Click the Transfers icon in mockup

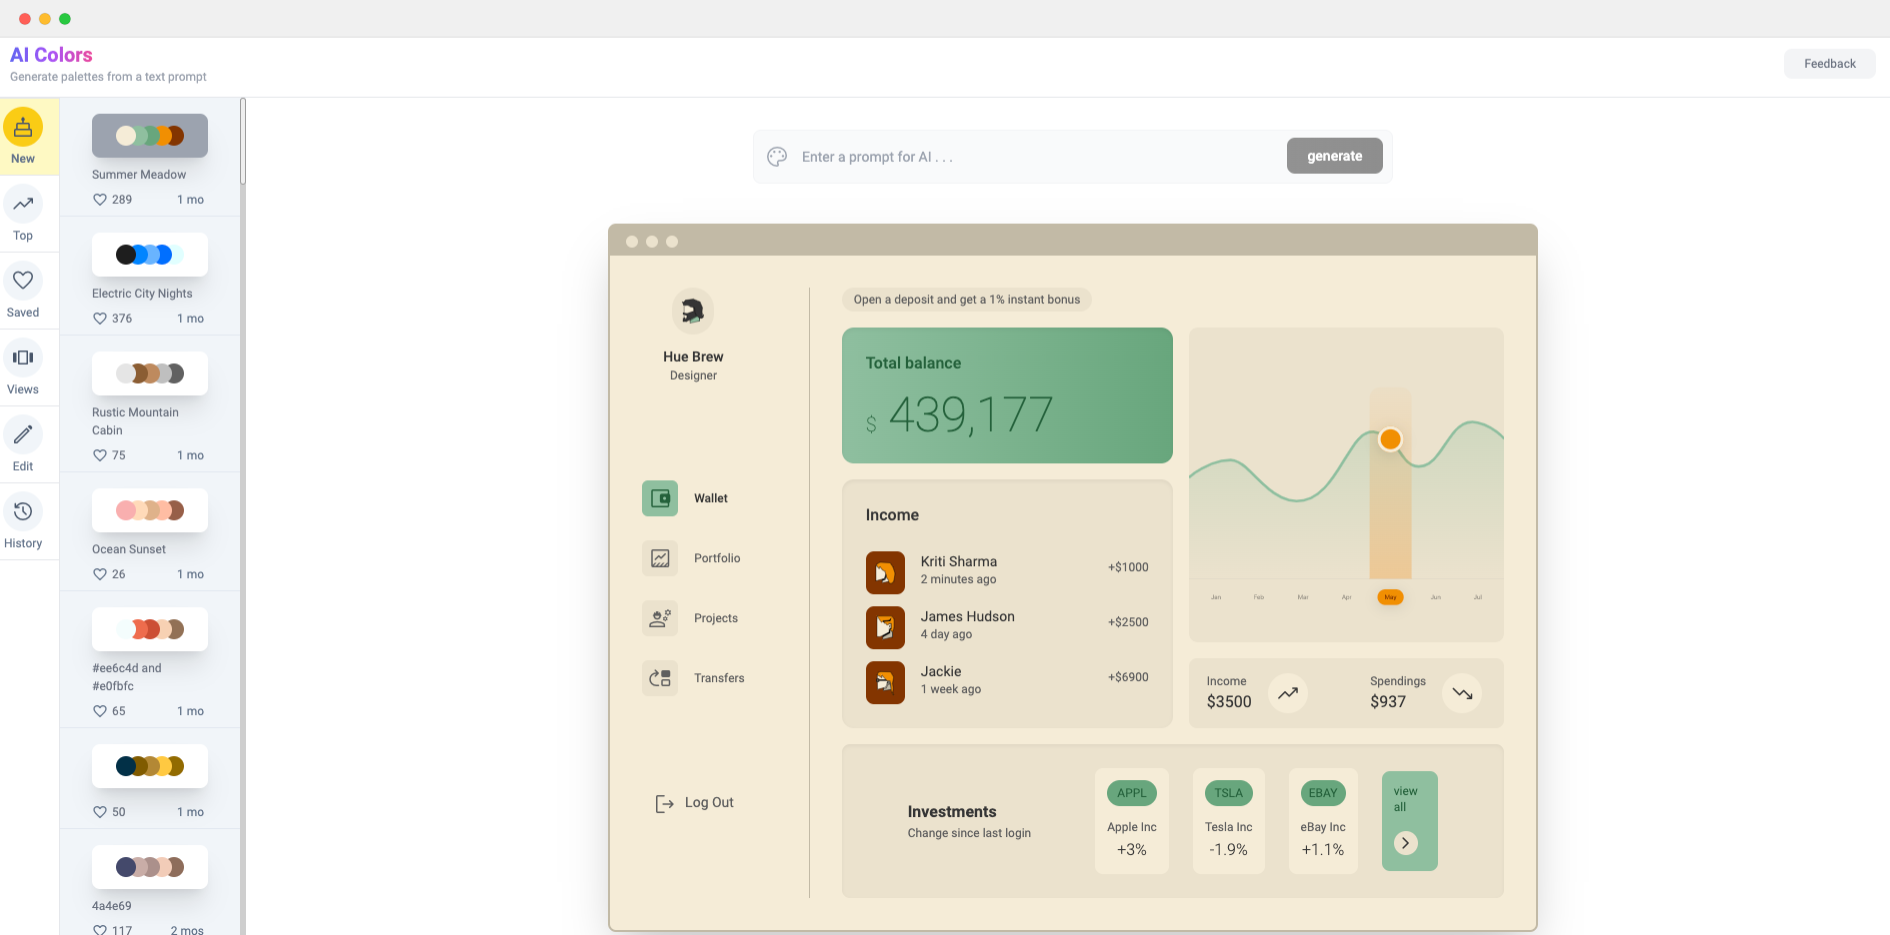click(660, 678)
